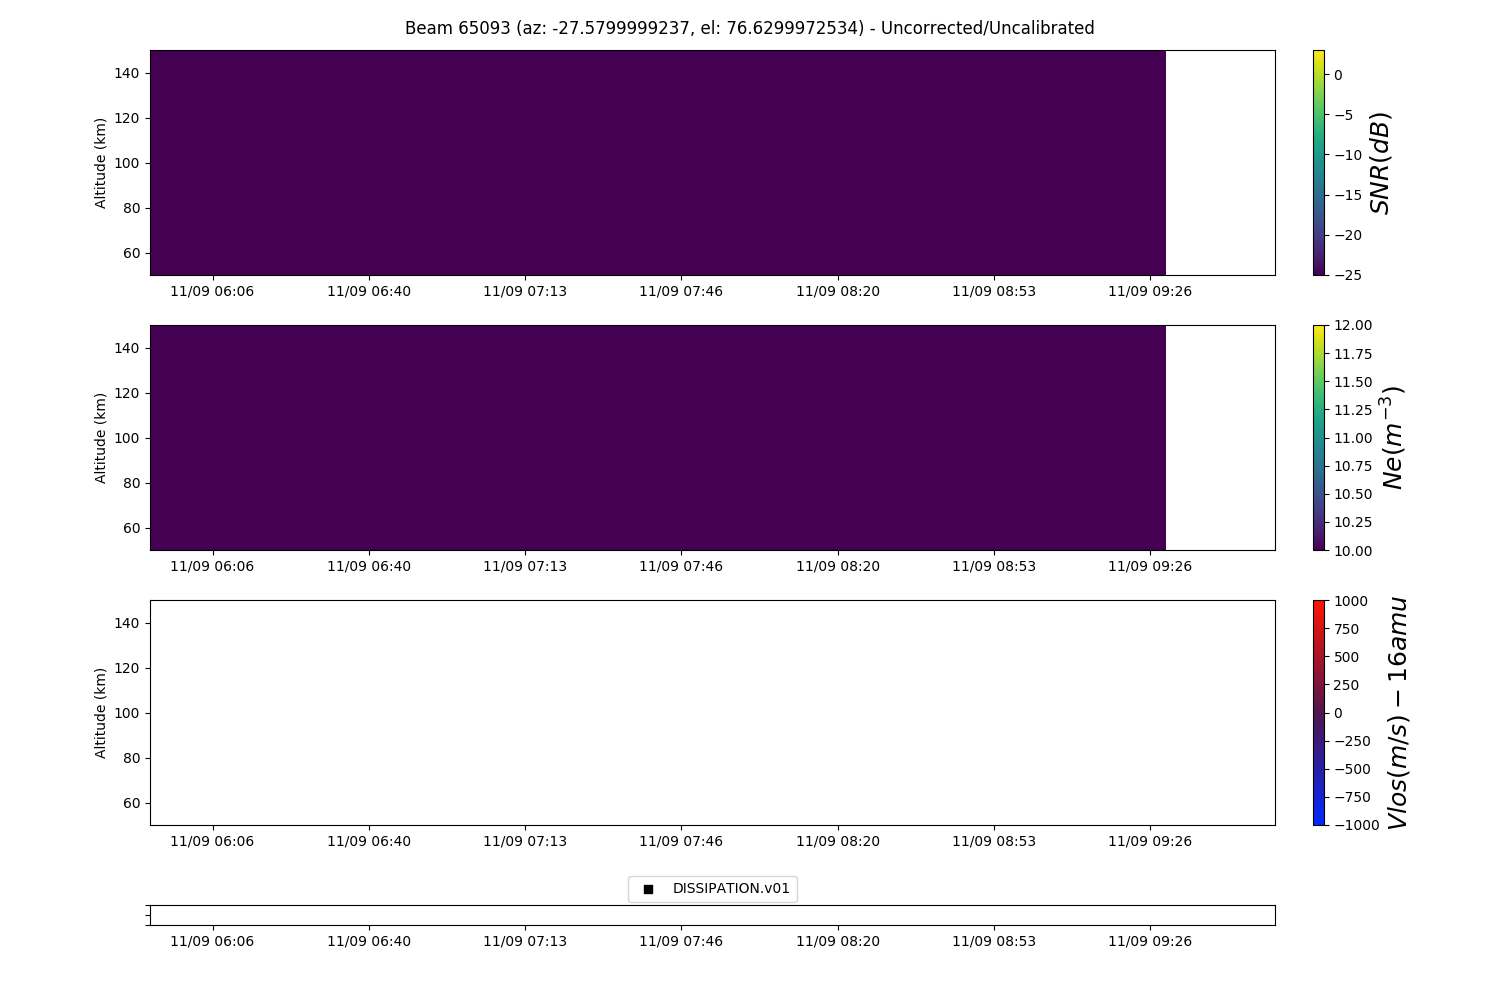The height and width of the screenshot is (1000, 1500).
Task: Click the −15 tick on SNR colorbar
Action: coord(1347,195)
